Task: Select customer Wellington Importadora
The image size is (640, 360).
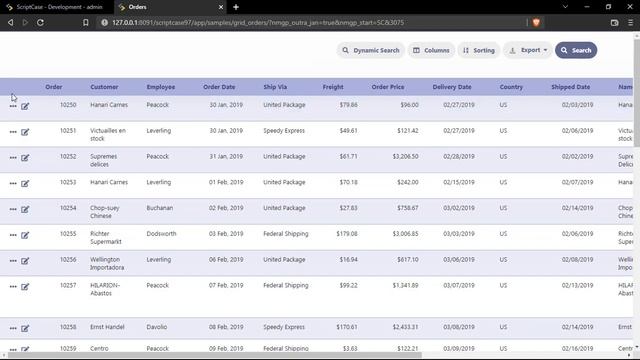Action: pyautogui.click(x=107, y=263)
